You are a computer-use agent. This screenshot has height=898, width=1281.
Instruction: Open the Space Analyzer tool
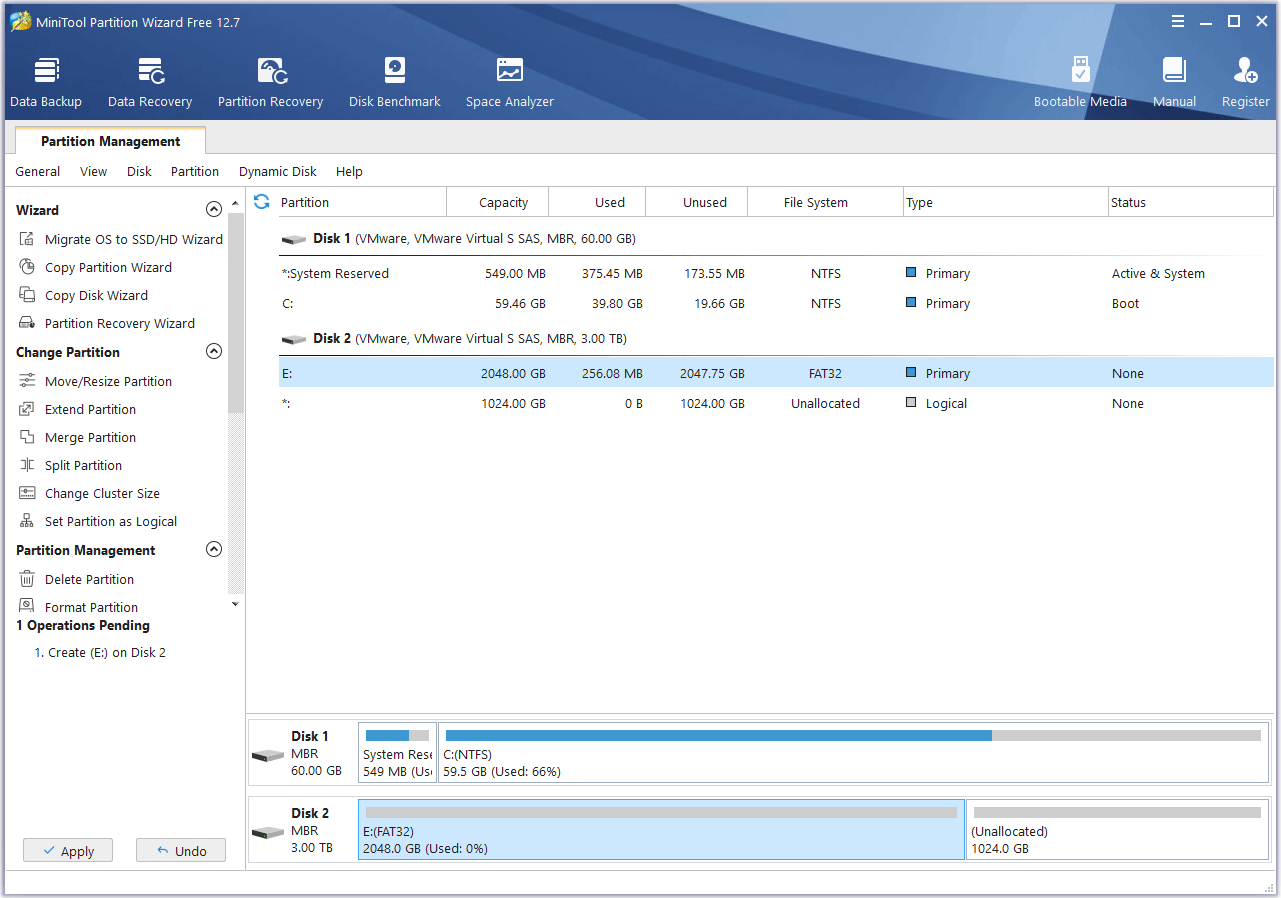click(x=510, y=83)
